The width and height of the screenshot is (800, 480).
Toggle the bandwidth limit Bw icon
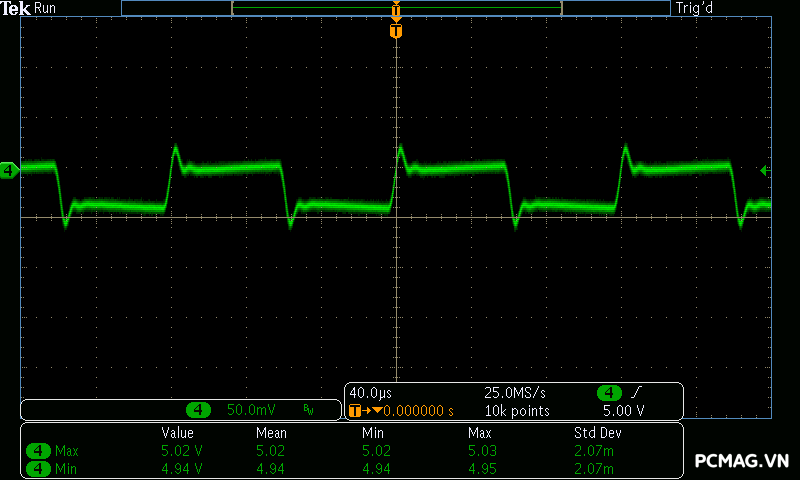(x=308, y=410)
